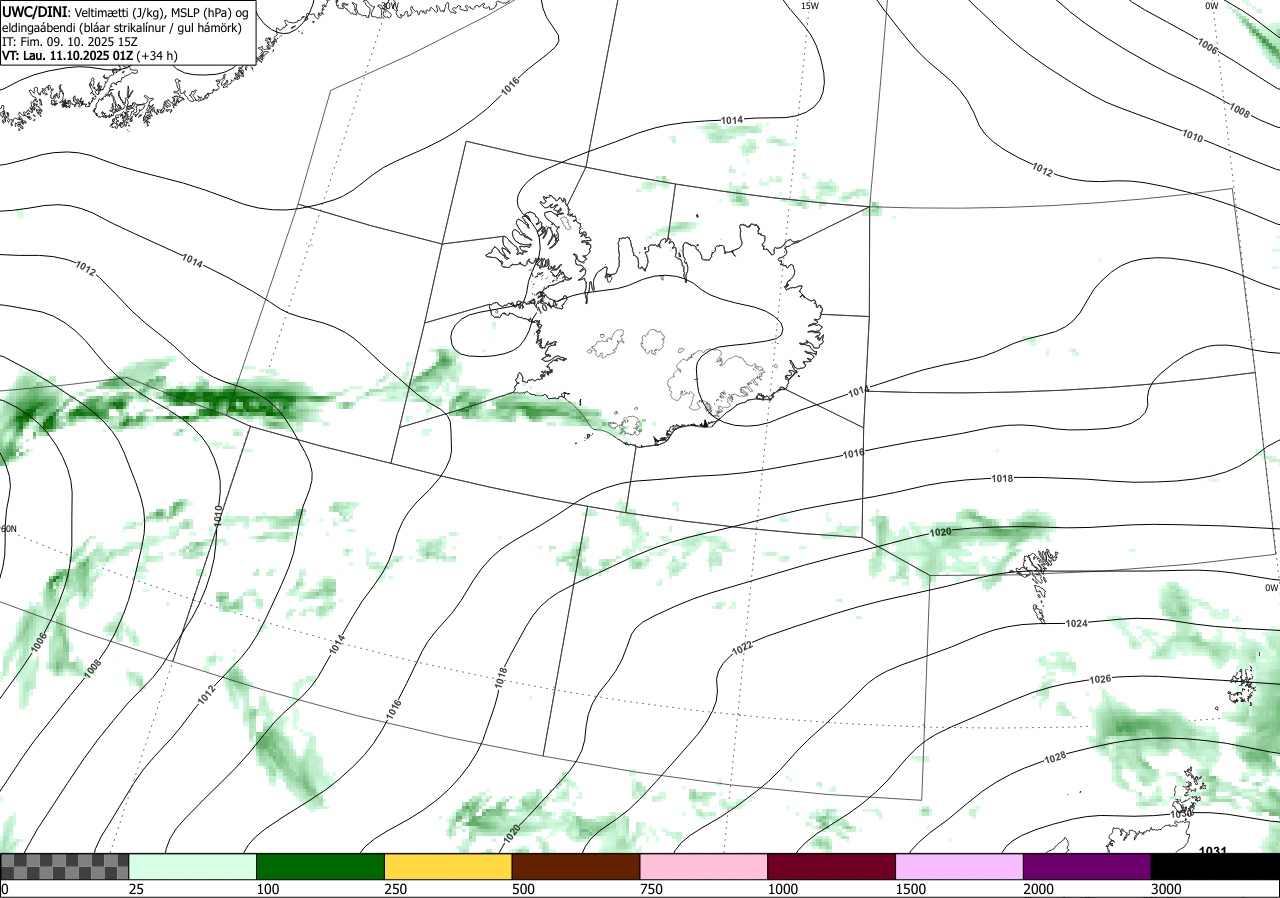The height and width of the screenshot is (898, 1280).
Task: Click the 1022 isobar label
Action: [x=742, y=648]
